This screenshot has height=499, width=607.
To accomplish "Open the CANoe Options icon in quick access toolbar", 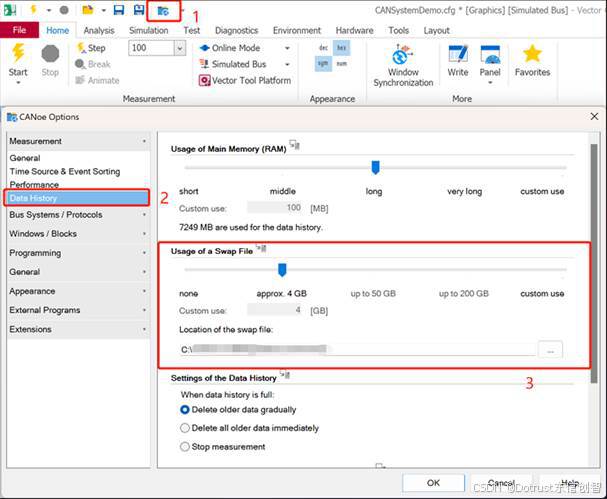I will point(163,11).
